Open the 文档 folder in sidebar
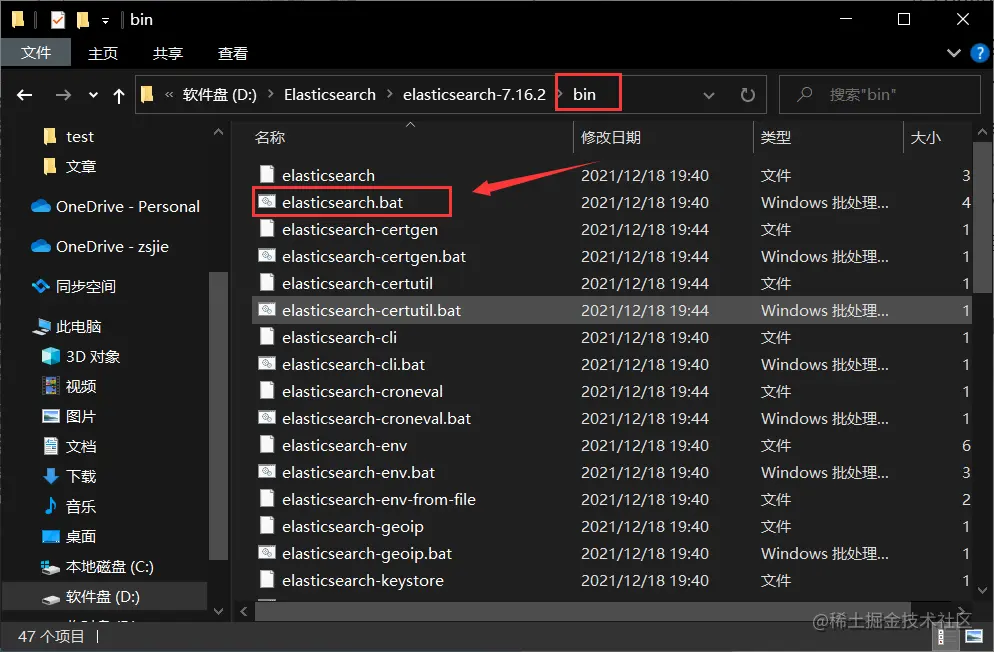The width and height of the screenshot is (994, 652). point(81,447)
